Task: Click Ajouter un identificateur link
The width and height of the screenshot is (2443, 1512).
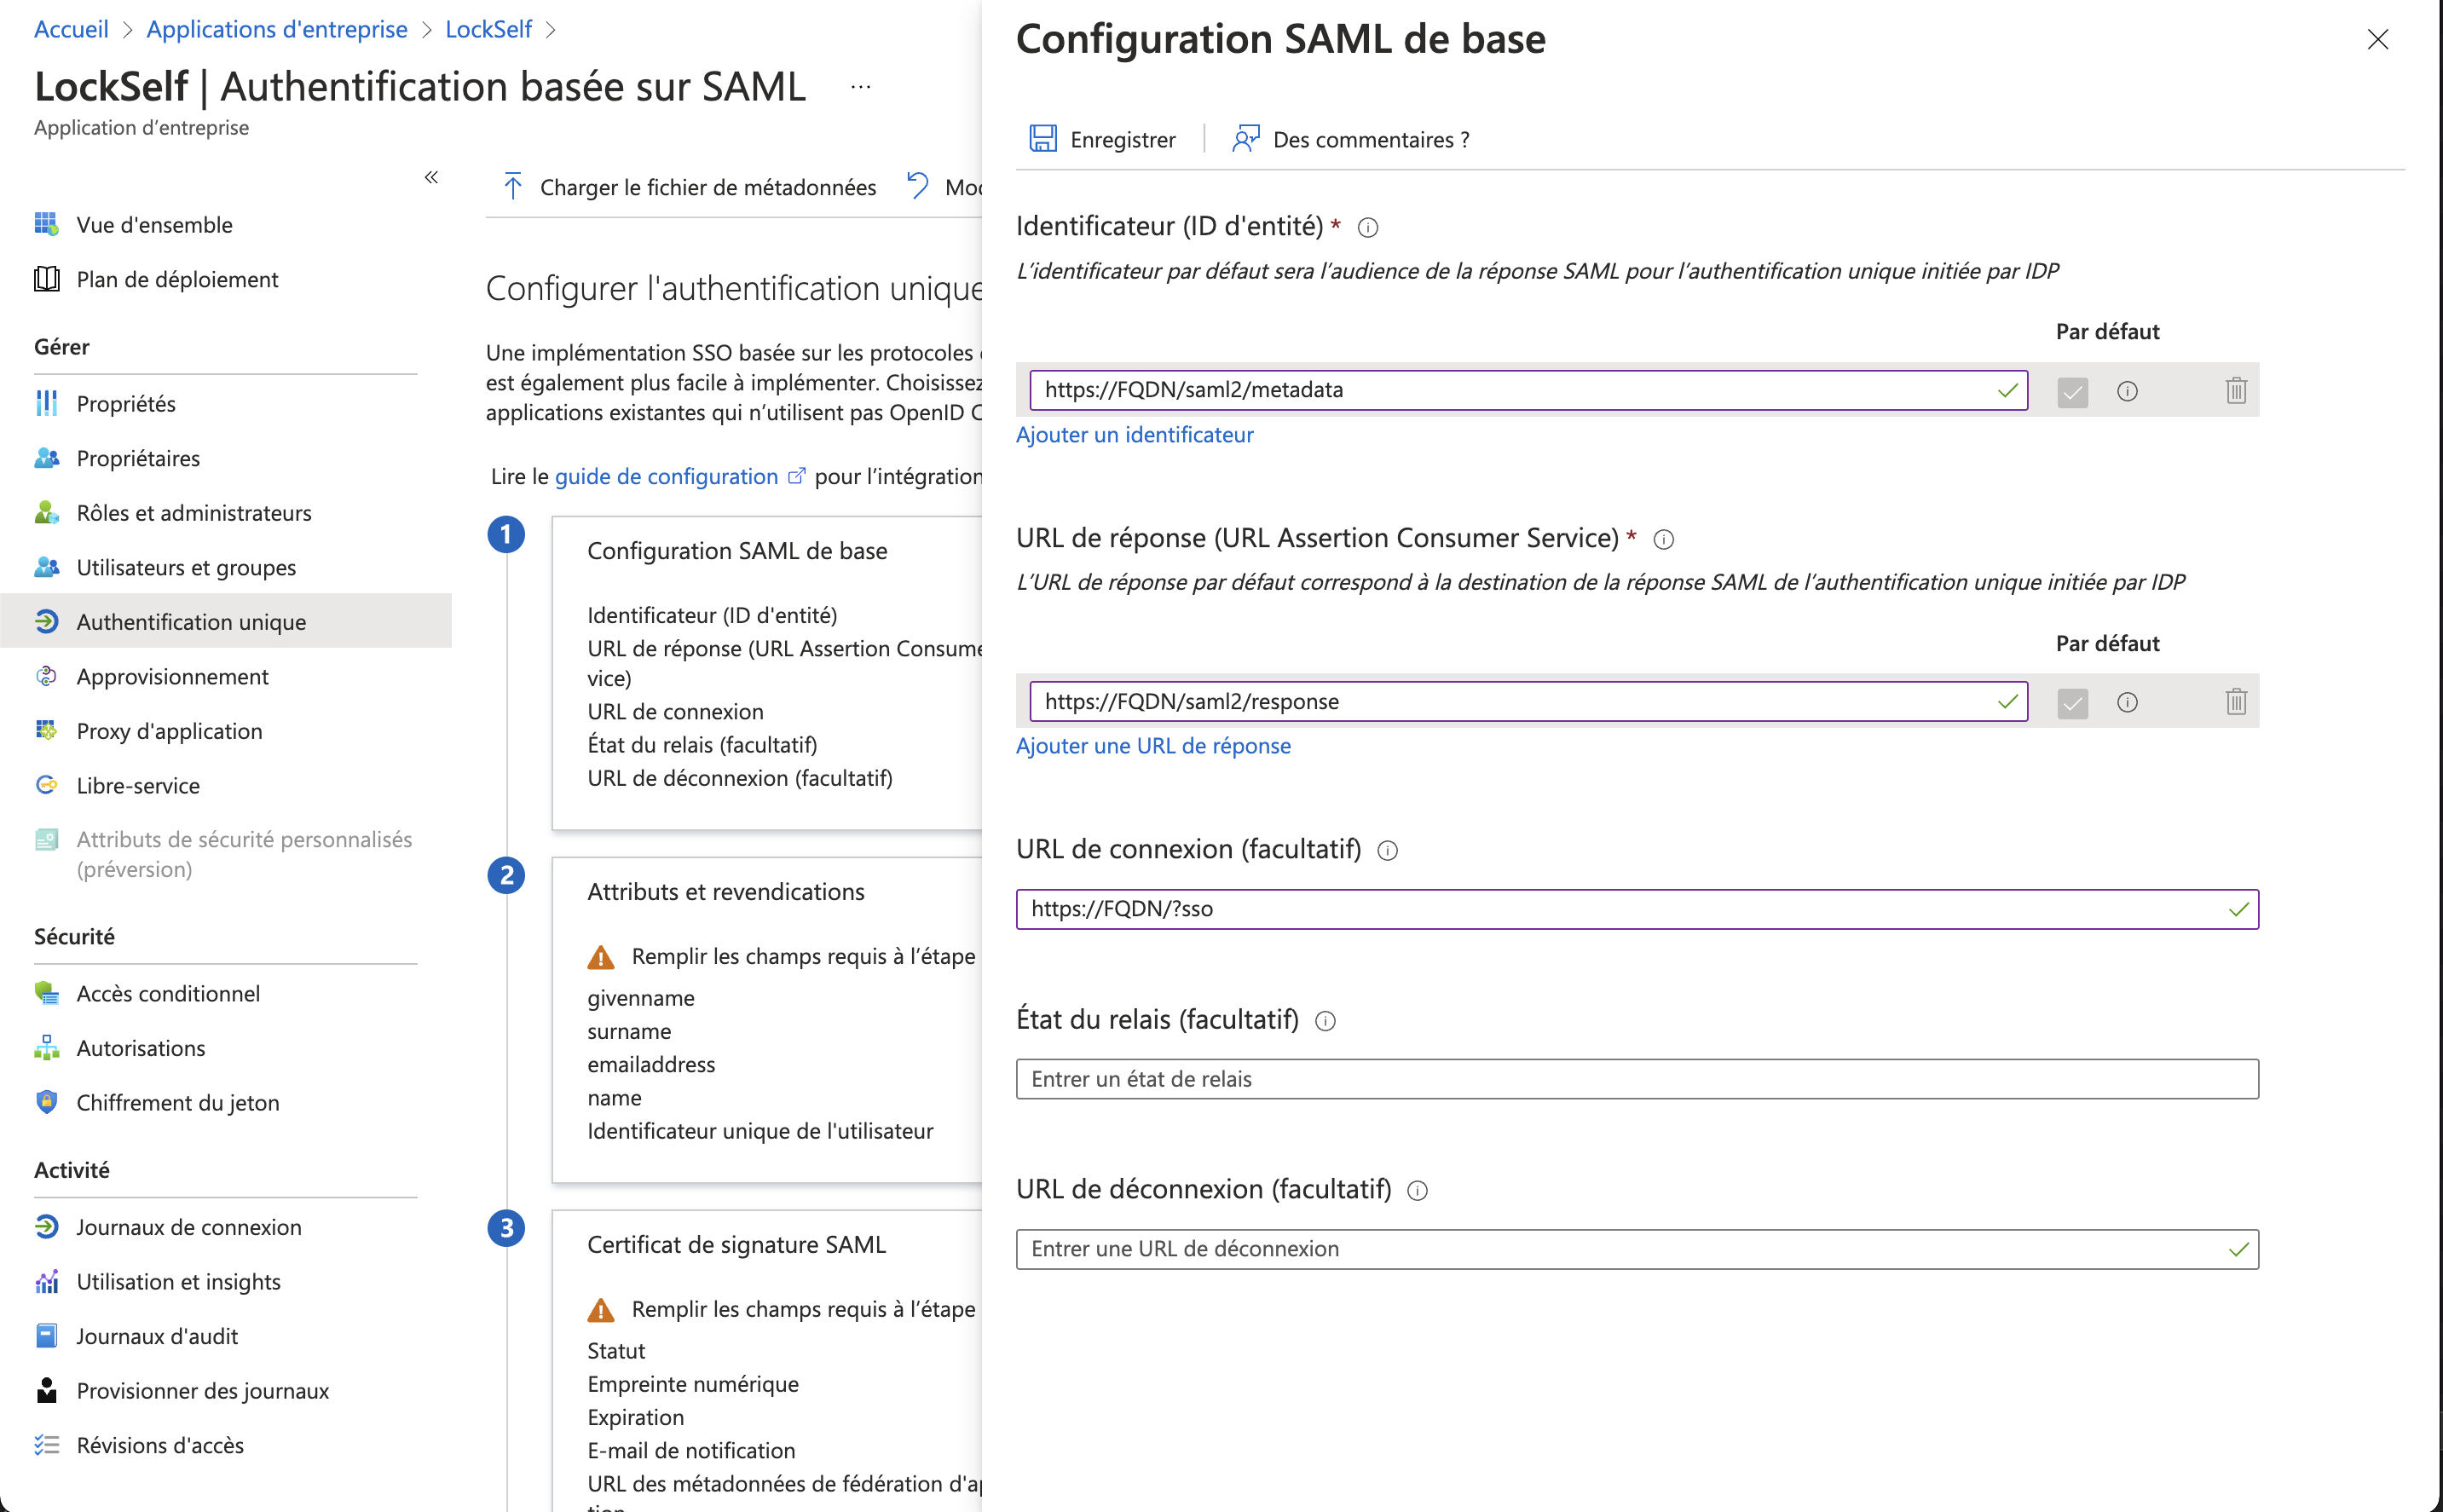Action: point(1135,434)
